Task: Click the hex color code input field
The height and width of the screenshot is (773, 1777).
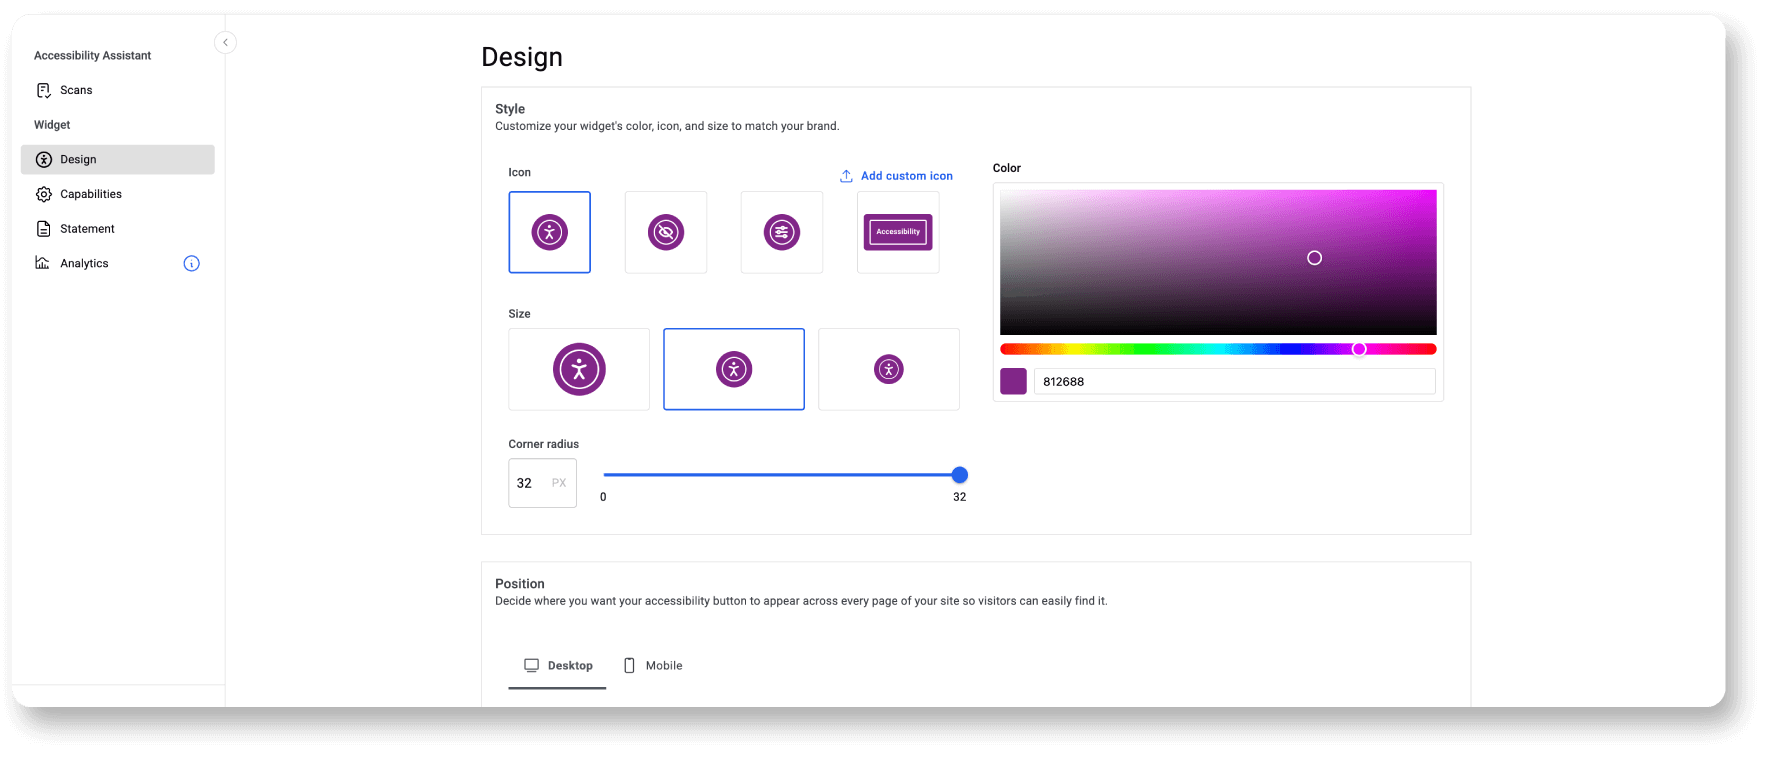Action: click(x=1233, y=381)
